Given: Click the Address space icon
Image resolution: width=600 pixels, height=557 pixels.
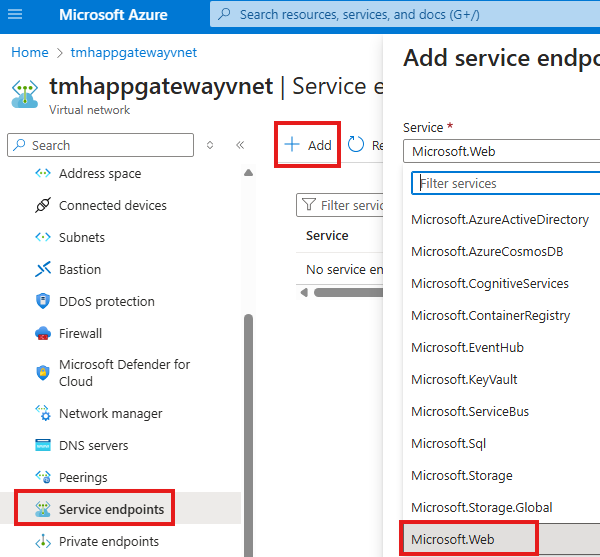Looking at the screenshot, I should pos(43,173).
